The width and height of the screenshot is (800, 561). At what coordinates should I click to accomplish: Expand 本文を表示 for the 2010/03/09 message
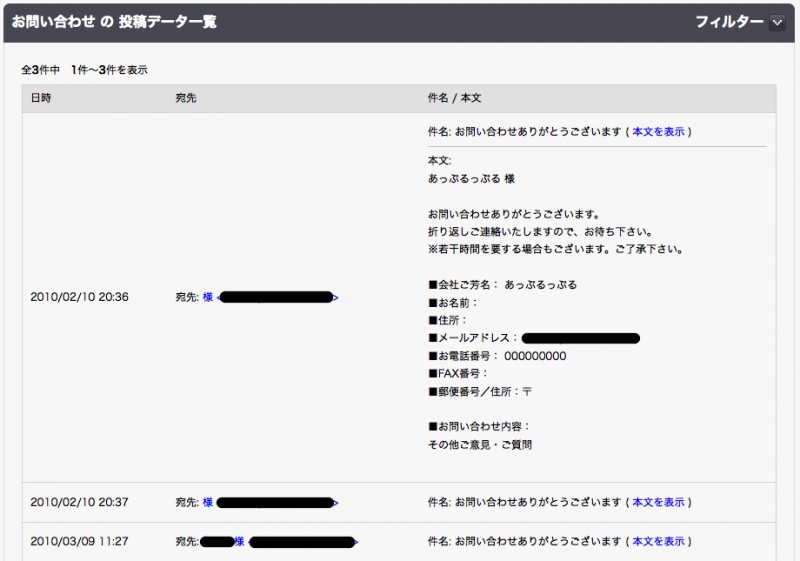click(658, 542)
